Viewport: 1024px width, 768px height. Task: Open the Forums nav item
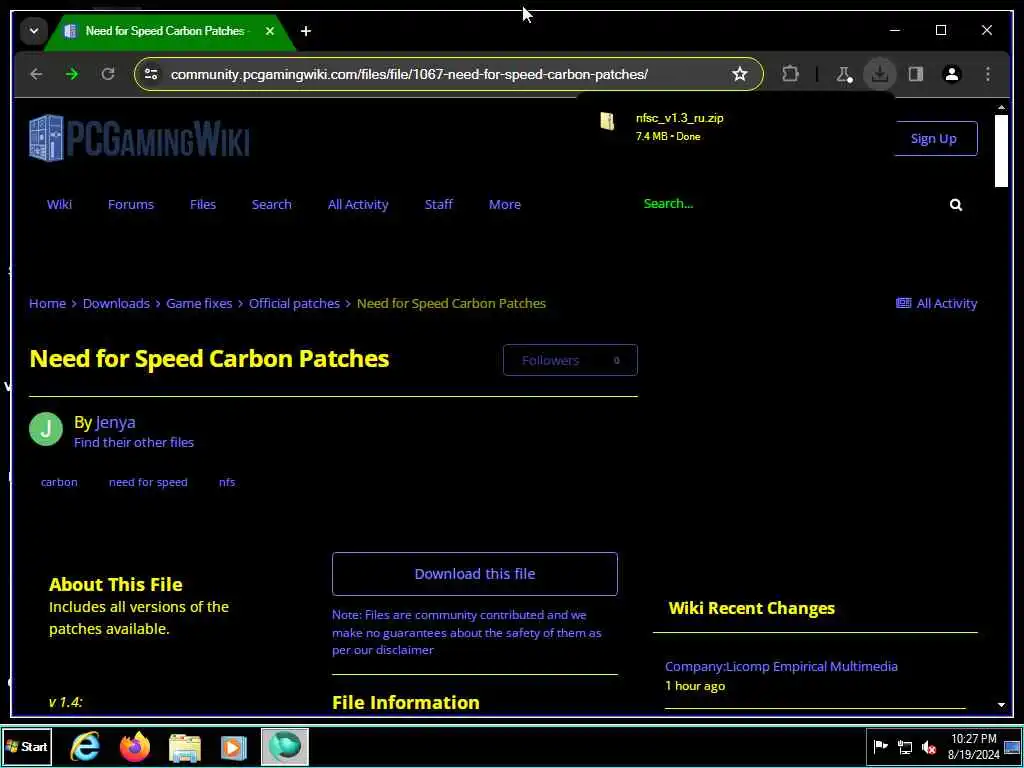(131, 204)
